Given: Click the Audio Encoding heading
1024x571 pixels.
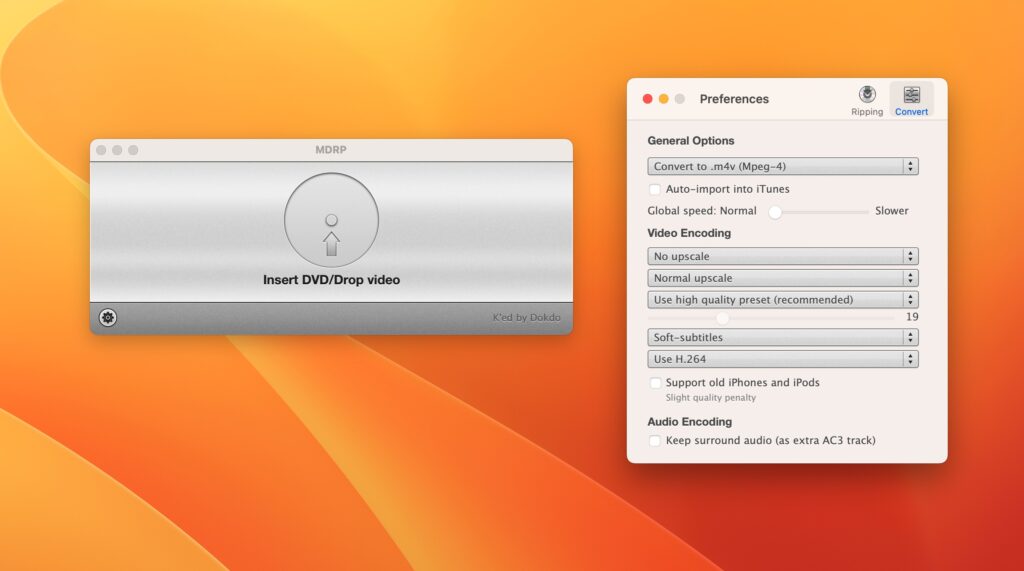Looking at the screenshot, I should click(x=690, y=422).
